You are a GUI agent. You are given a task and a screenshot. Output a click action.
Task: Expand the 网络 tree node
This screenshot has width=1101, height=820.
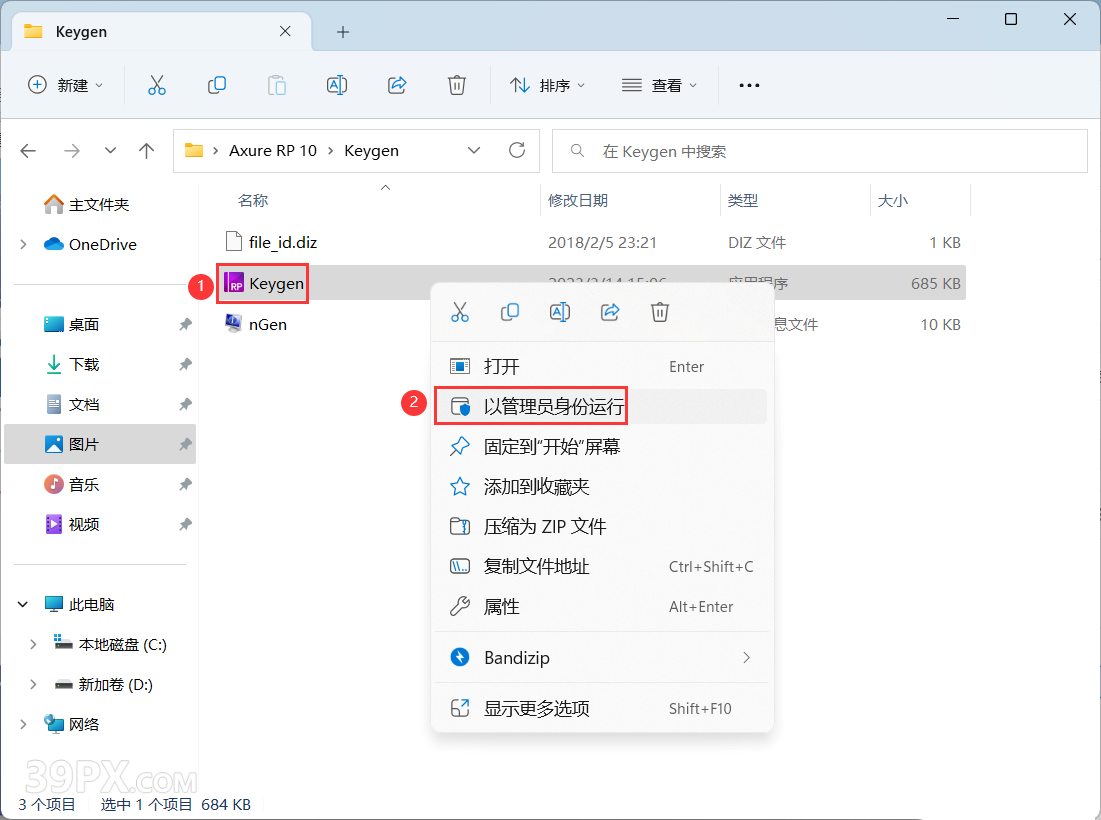[23, 725]
